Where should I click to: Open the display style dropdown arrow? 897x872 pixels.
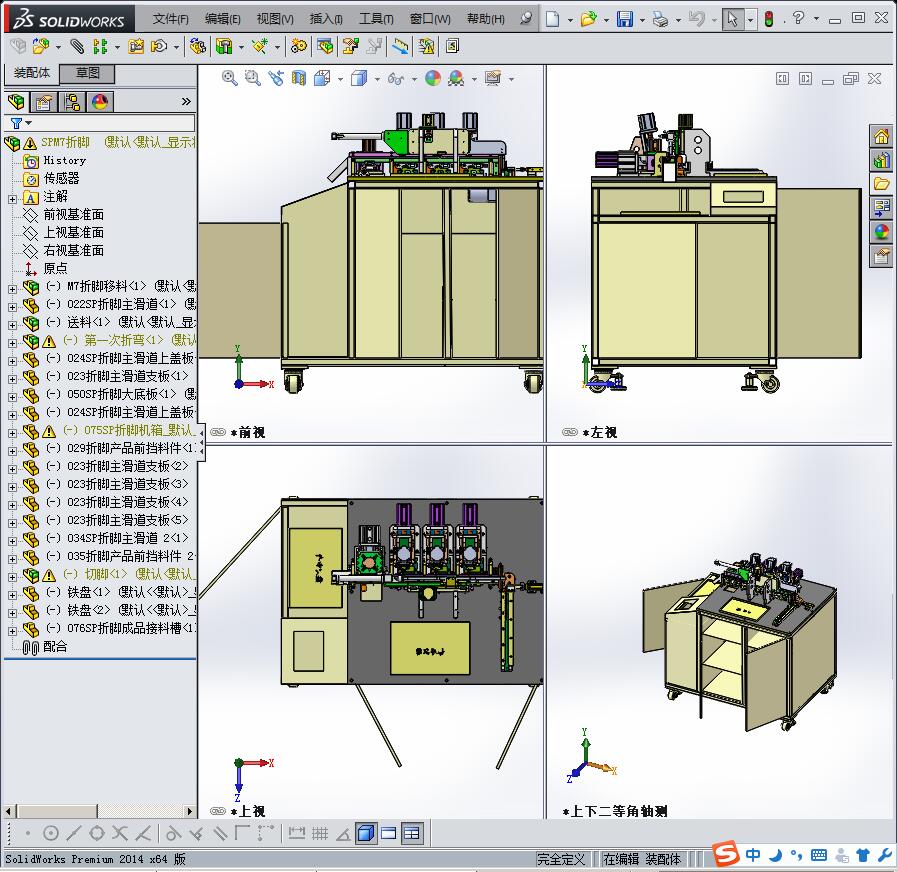coord(376,79)
